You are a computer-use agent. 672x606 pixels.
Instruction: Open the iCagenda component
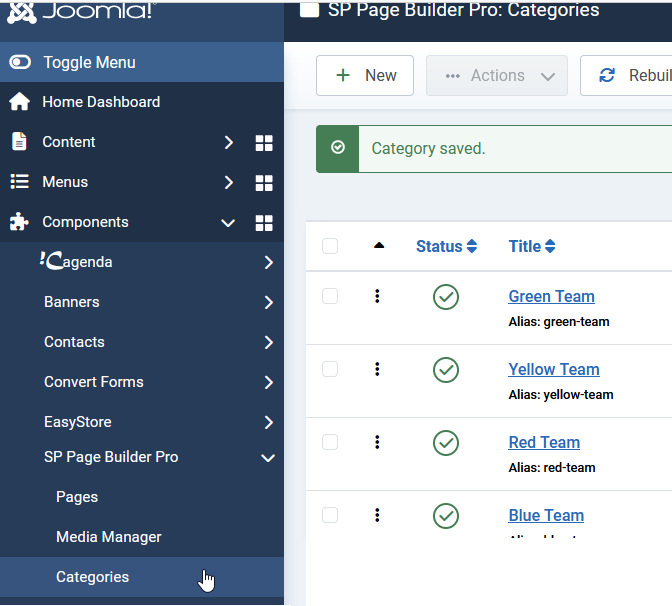[76, 261]
